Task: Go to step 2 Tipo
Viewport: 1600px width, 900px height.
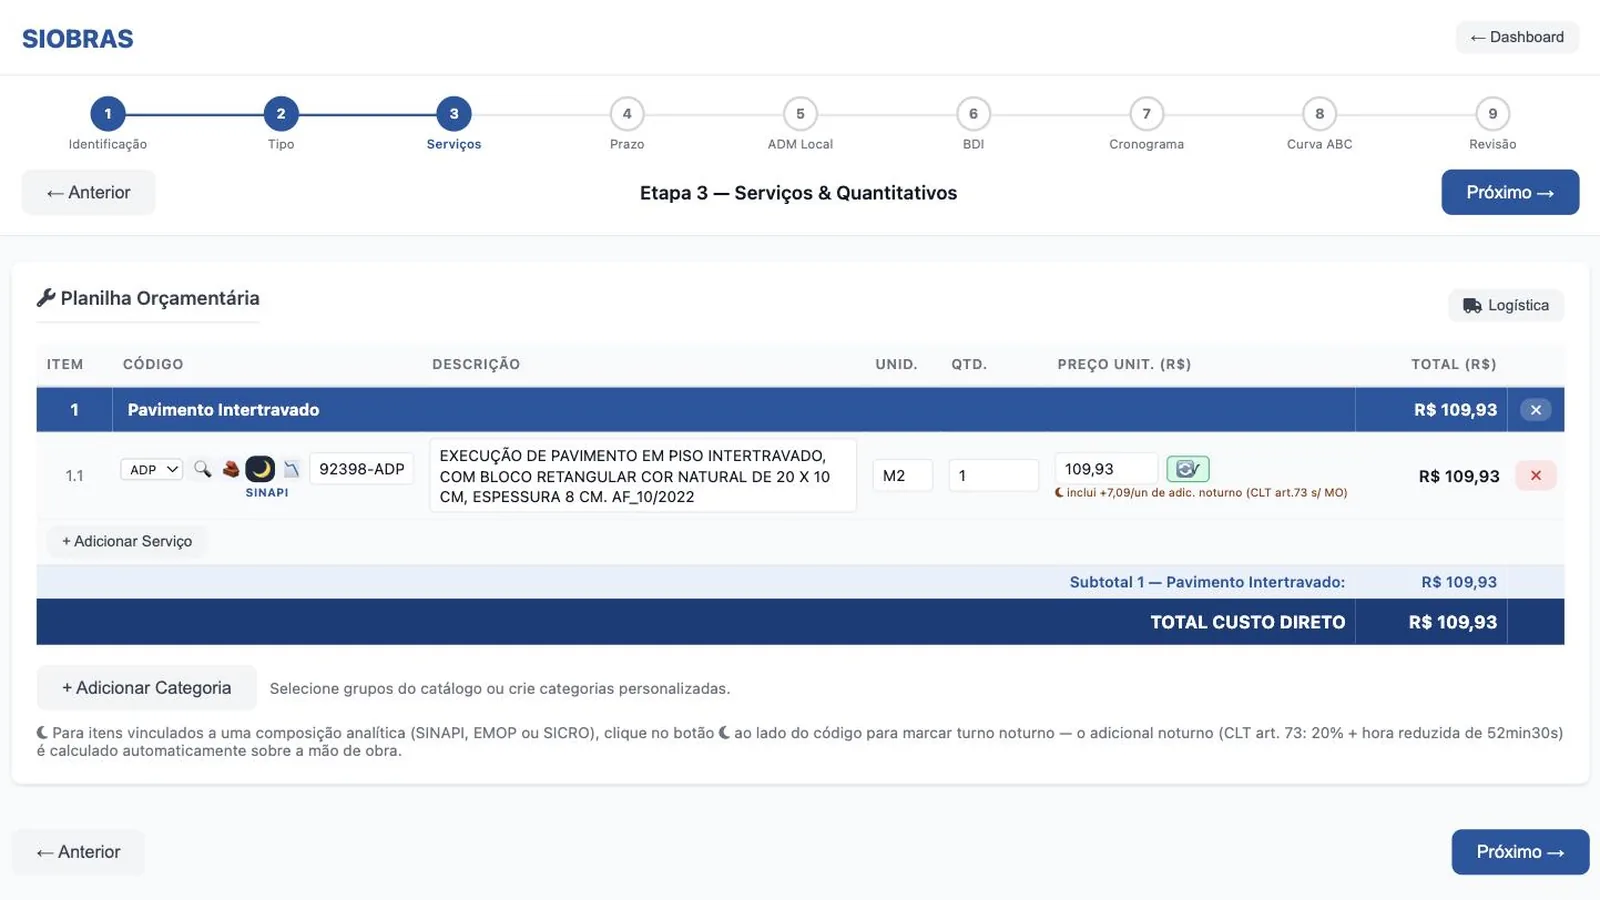Action: point(281,114)
